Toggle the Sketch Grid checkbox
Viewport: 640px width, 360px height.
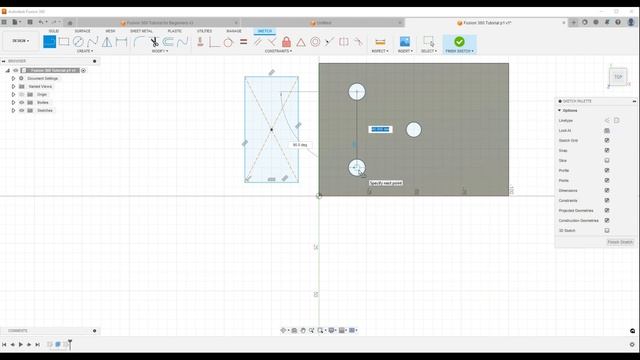607,140
